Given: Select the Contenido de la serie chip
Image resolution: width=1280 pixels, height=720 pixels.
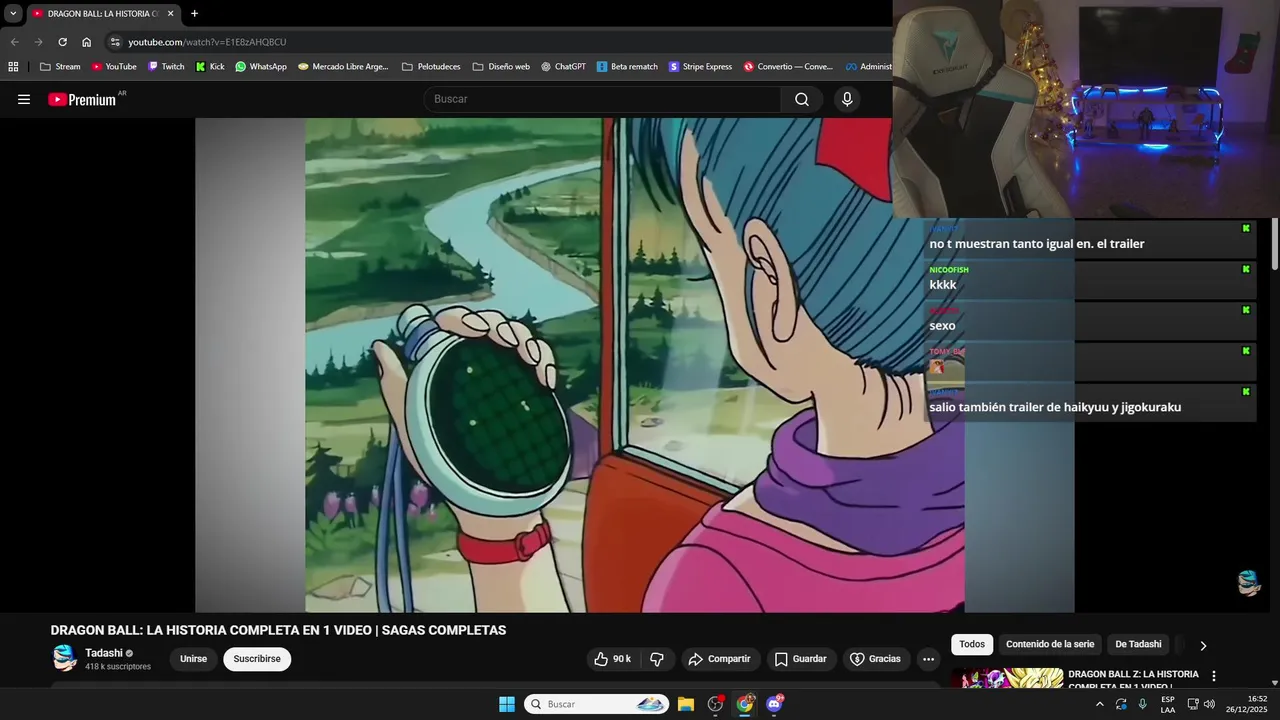Looking at the screenshot, I should [x=1050, y=644].
